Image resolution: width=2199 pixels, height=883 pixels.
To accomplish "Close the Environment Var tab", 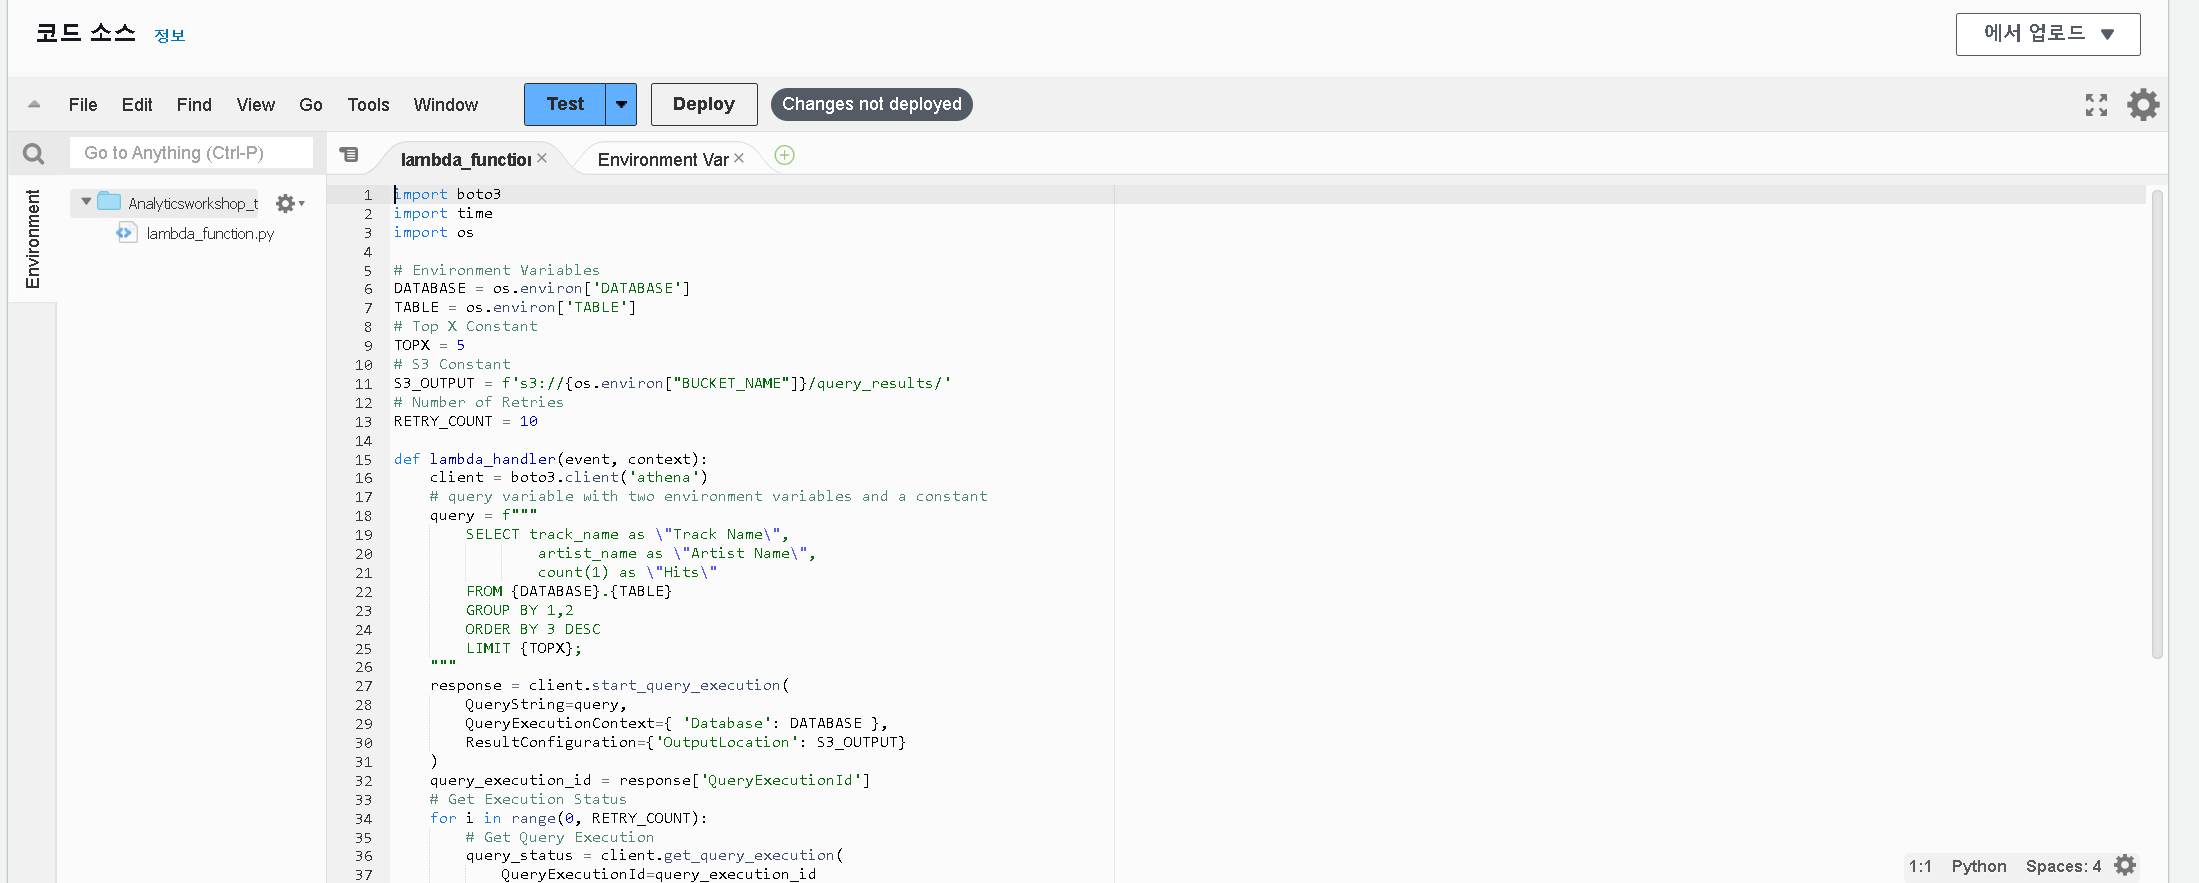I will pos(739,158).
